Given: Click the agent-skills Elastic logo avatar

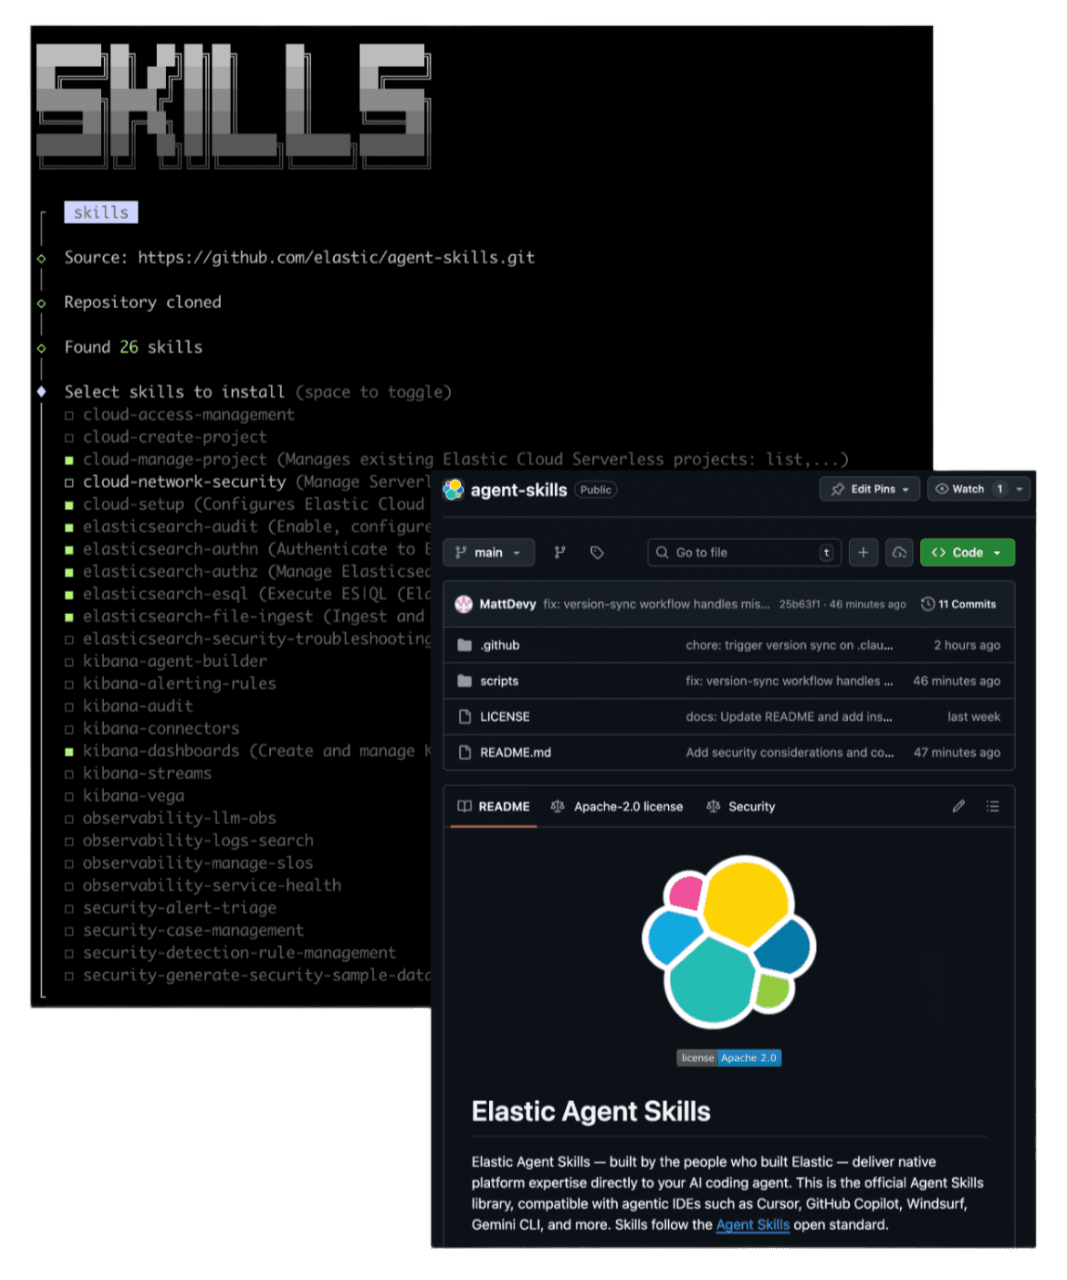Looking at the screenshot, I should pos(455,490).
